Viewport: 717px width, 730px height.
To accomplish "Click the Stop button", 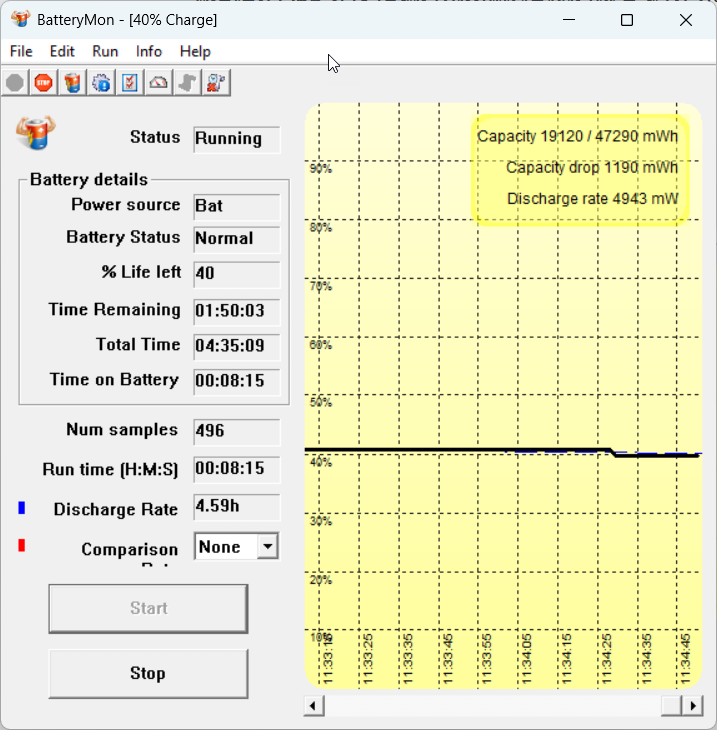I will [148, 673].
